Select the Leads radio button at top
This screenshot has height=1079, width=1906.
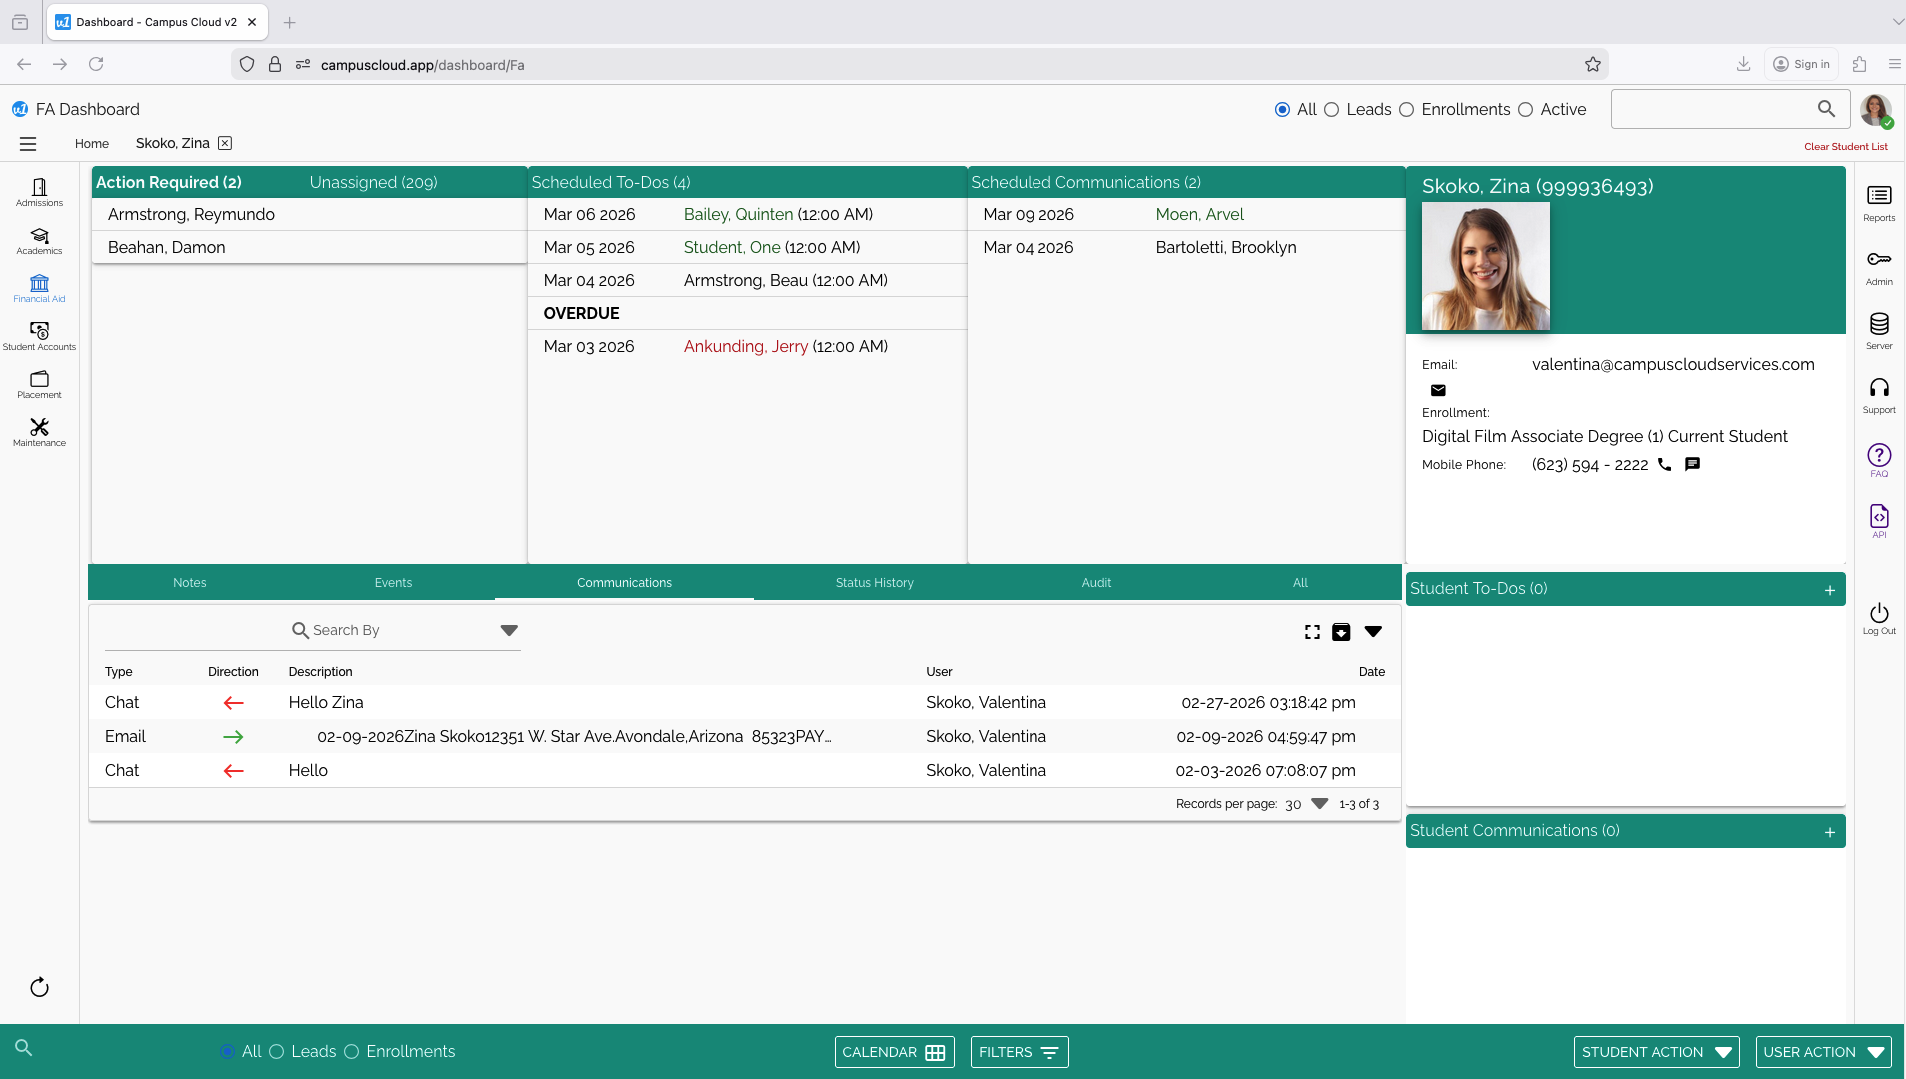(x=1335, y=110)
